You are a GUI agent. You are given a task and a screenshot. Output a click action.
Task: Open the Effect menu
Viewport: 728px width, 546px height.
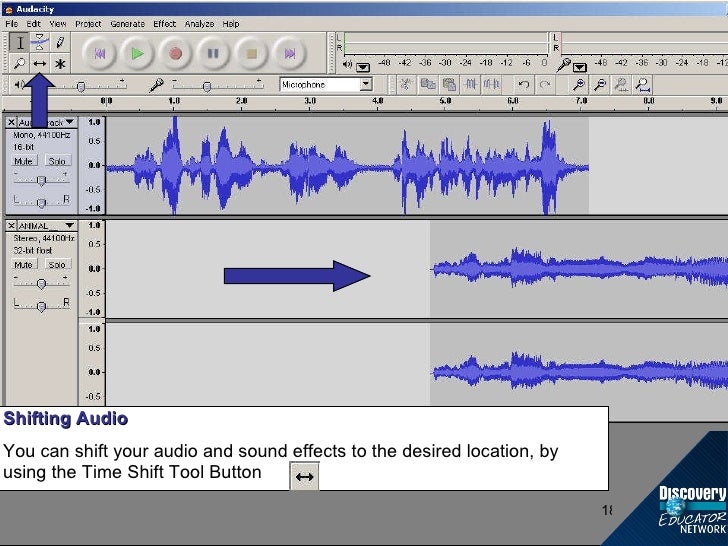[x=165, y=23]
